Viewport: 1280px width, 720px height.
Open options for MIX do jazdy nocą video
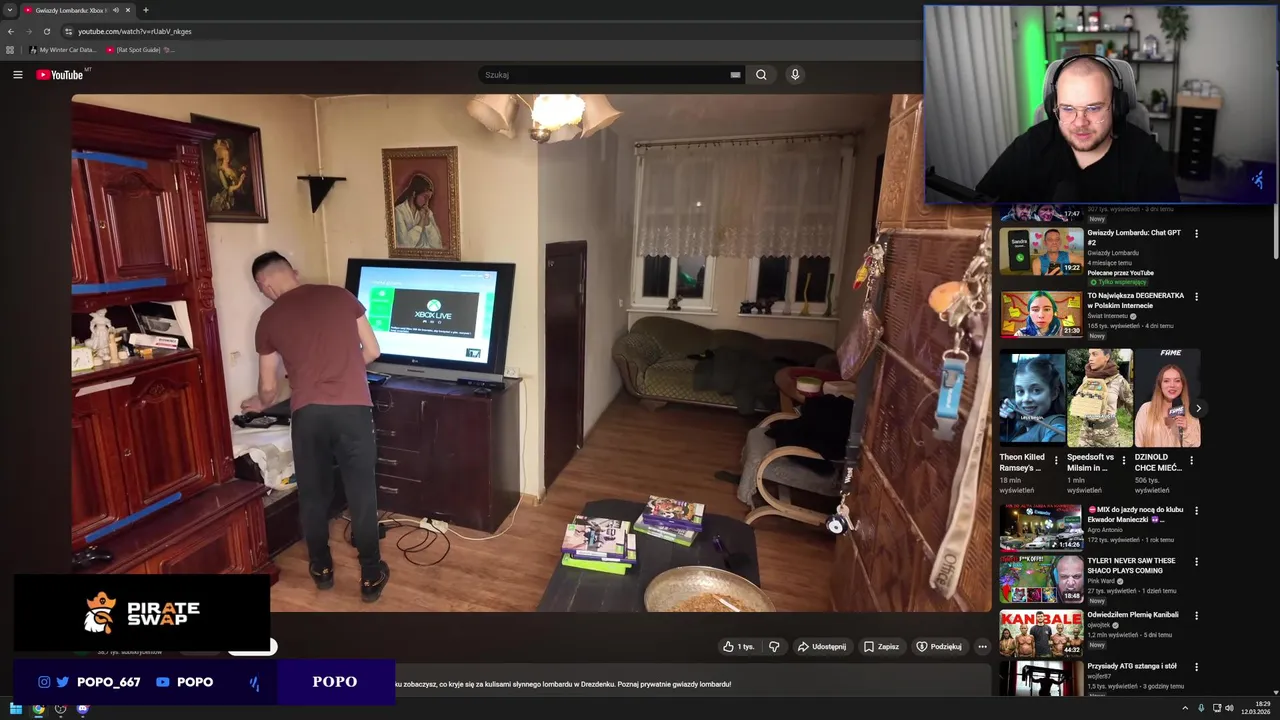[x=1196, y=510]
